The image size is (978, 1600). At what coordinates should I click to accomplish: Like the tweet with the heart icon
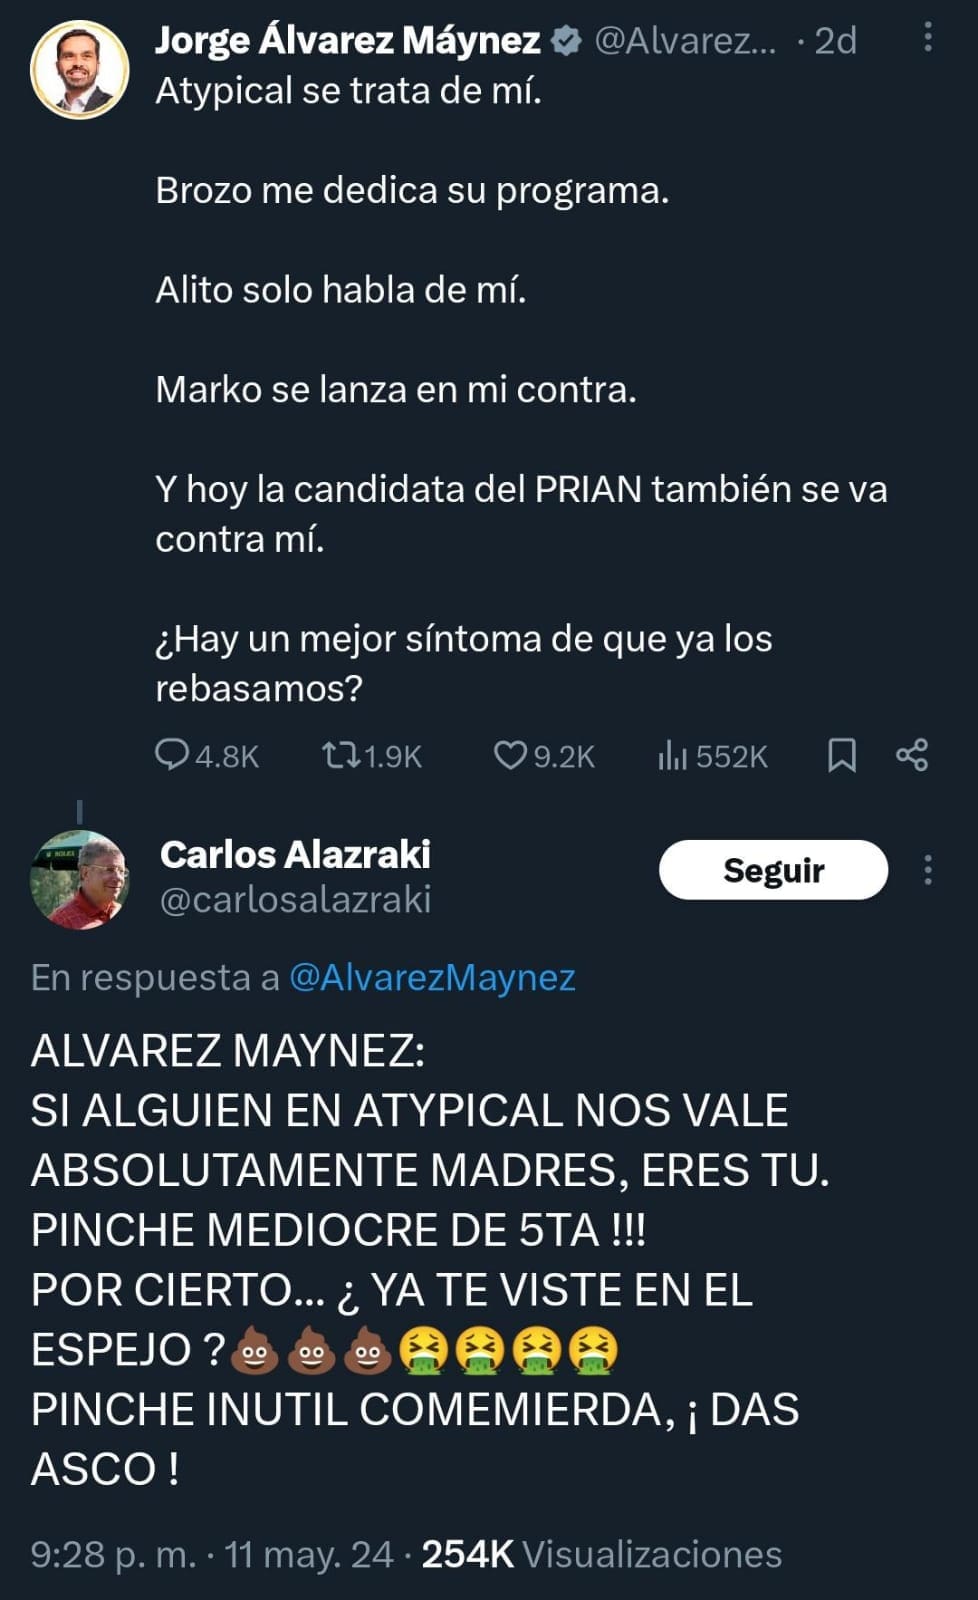[510, 755]
